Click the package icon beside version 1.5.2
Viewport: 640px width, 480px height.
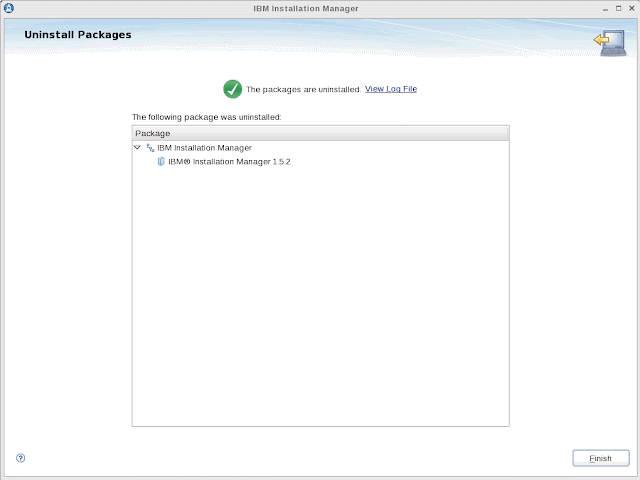pos(161,162)
